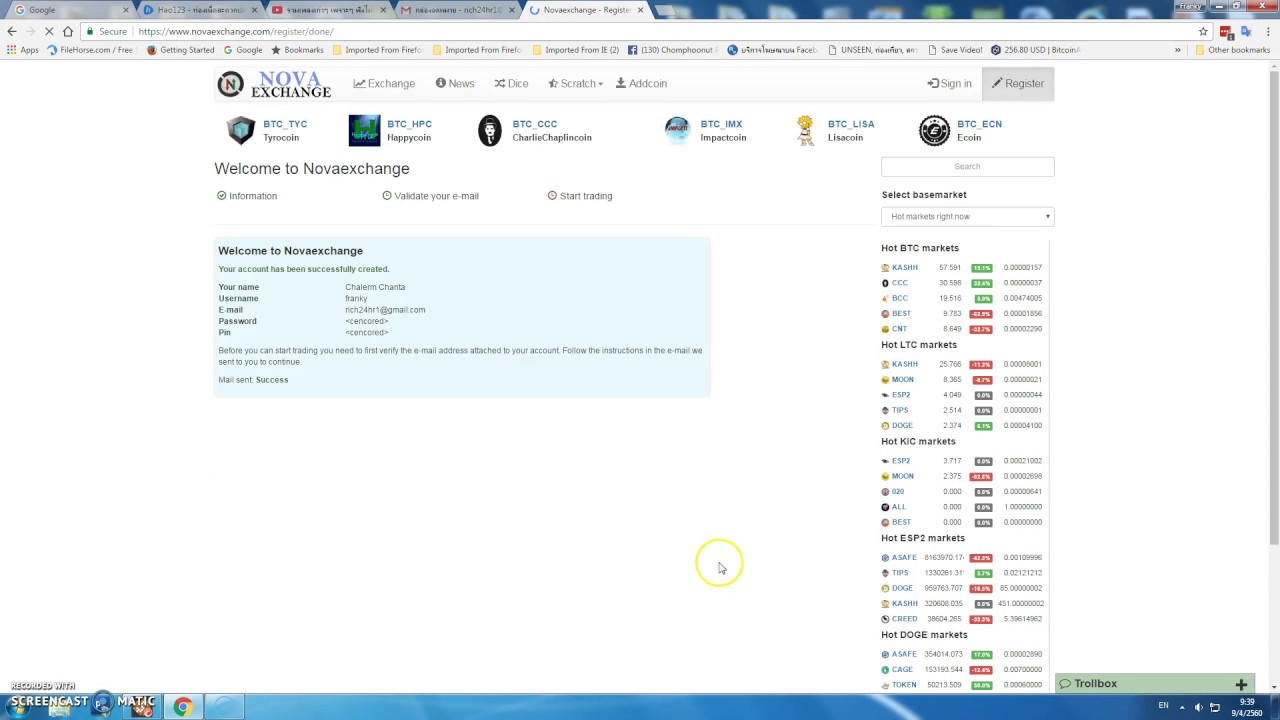Open the Save Video bookmark
The height and width of the screenshot is (720, 1280).
(955, 50)
